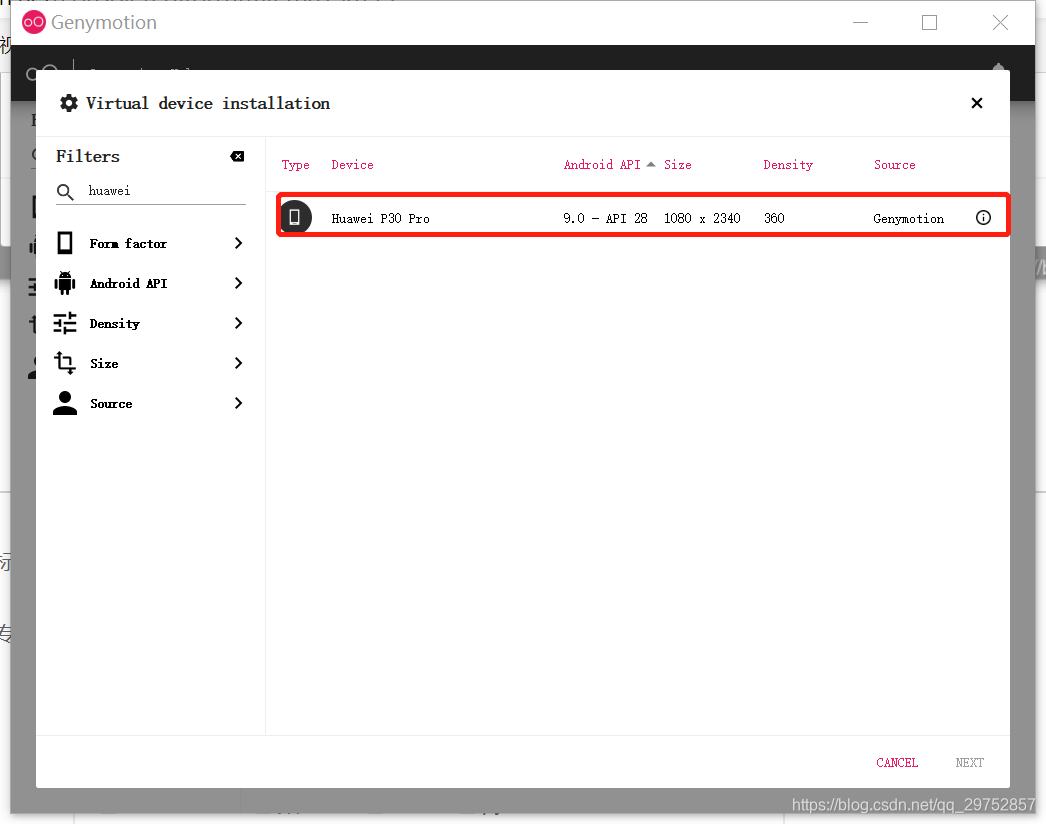Sort the list by Device column
Screen dimensions: 1046x824
352,165
